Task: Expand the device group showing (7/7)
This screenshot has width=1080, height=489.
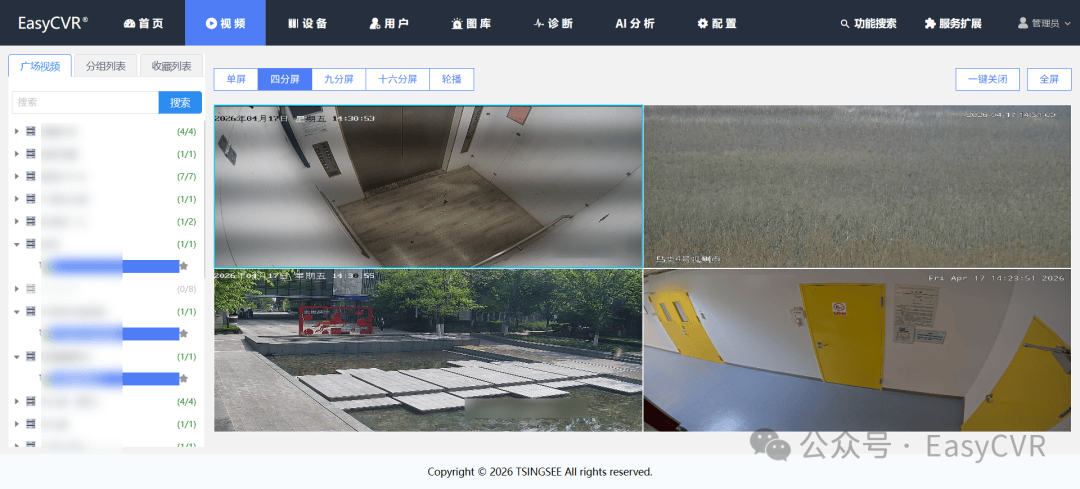Action: [17, 176]
